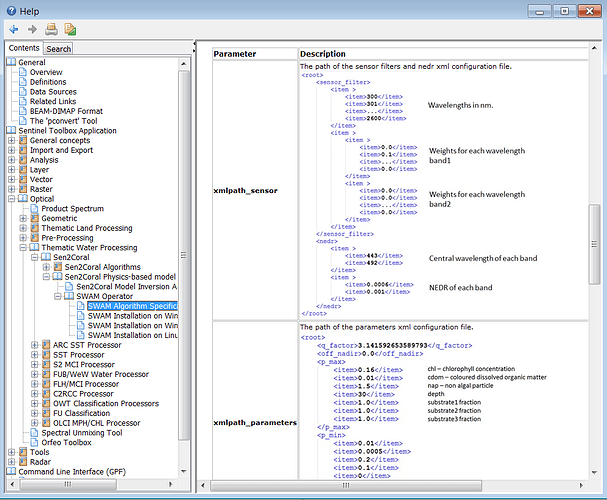Image resolution: width=607 pixels, height=500 pixels.
Task: Switch to the Search tab
Action: tap(58, 49)
